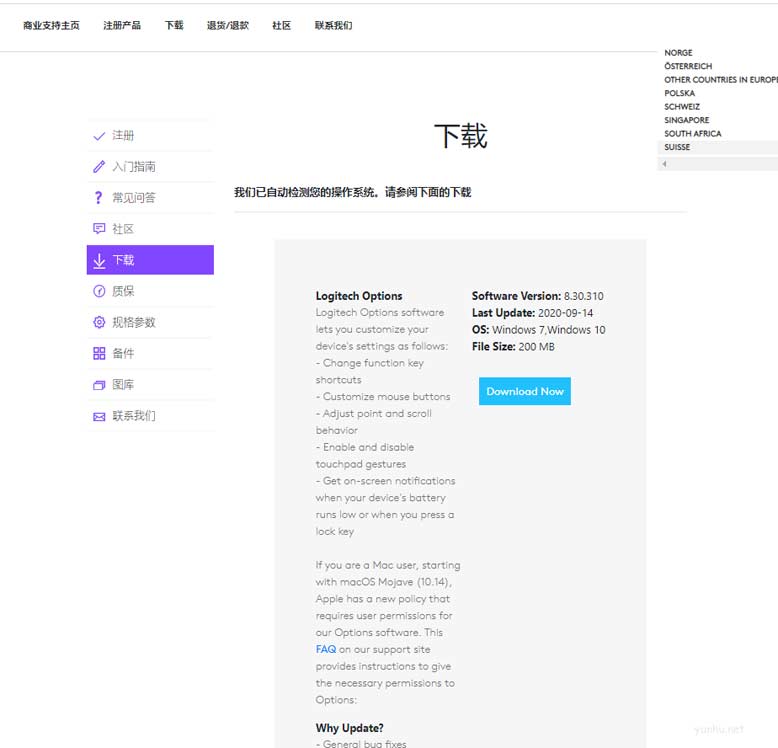
Task: Click the envelope icon for 联系我们
Action: (99, 417)
